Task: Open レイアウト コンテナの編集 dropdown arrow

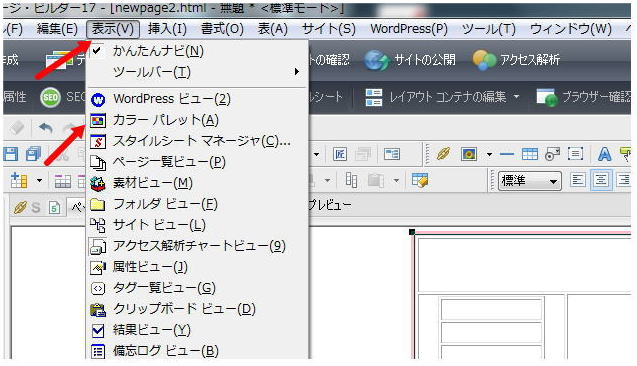Action: coord(516,97)
